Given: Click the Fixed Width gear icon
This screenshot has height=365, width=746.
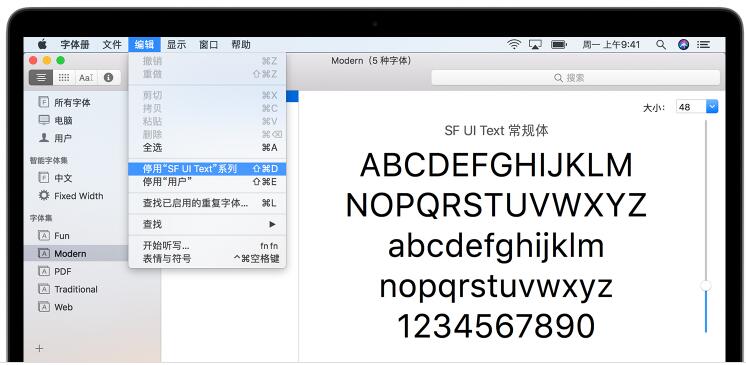Looking at the screenshot, I should [44, 196].
